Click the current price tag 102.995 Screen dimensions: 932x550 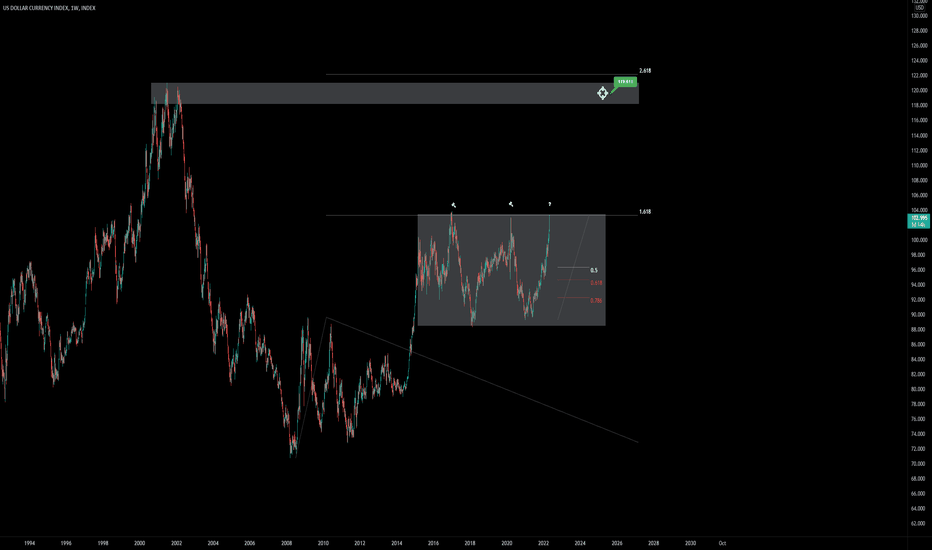coord(919,221)
